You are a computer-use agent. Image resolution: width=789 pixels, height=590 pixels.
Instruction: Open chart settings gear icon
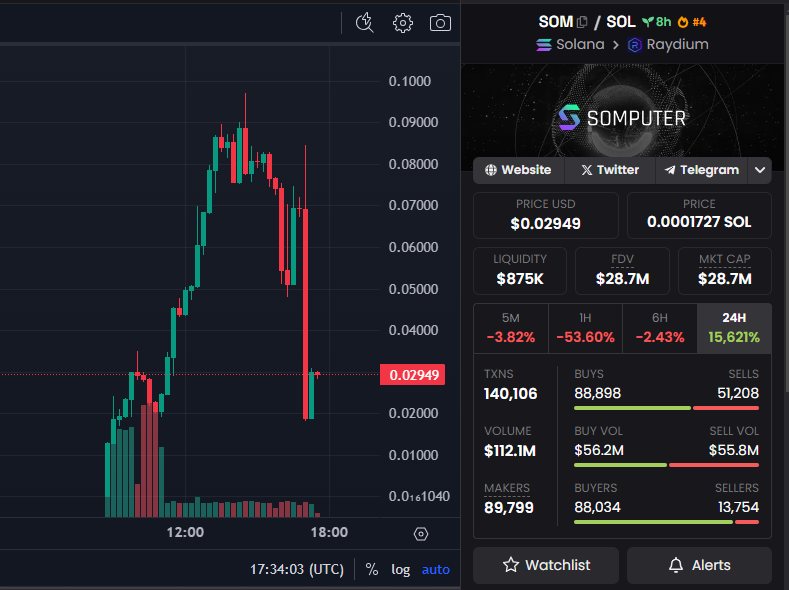point(403,23)
